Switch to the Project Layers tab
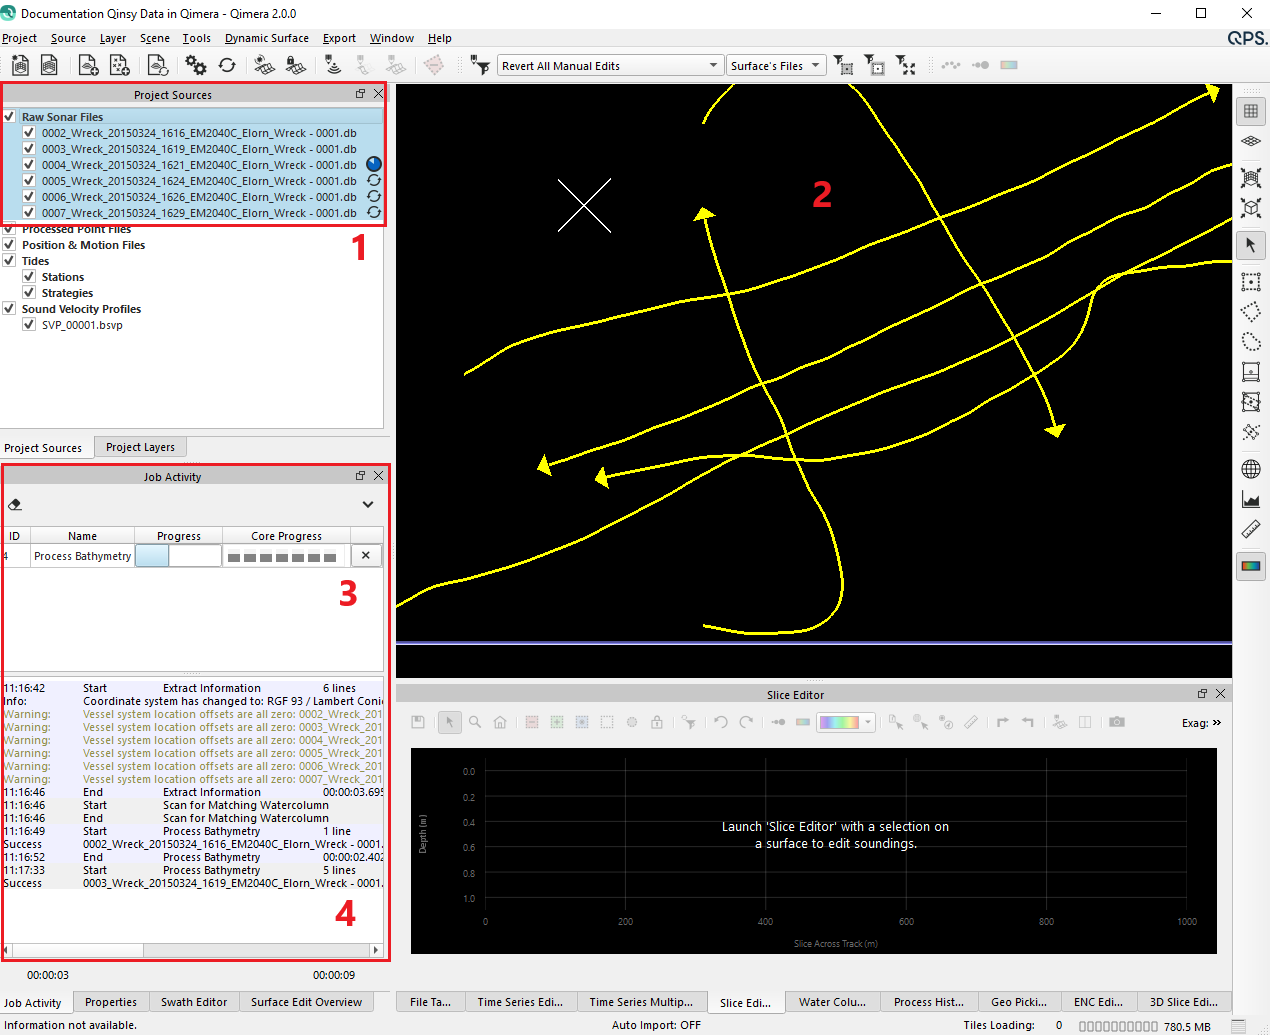Screen dimensions: 1270x1035 click(140, 447)
